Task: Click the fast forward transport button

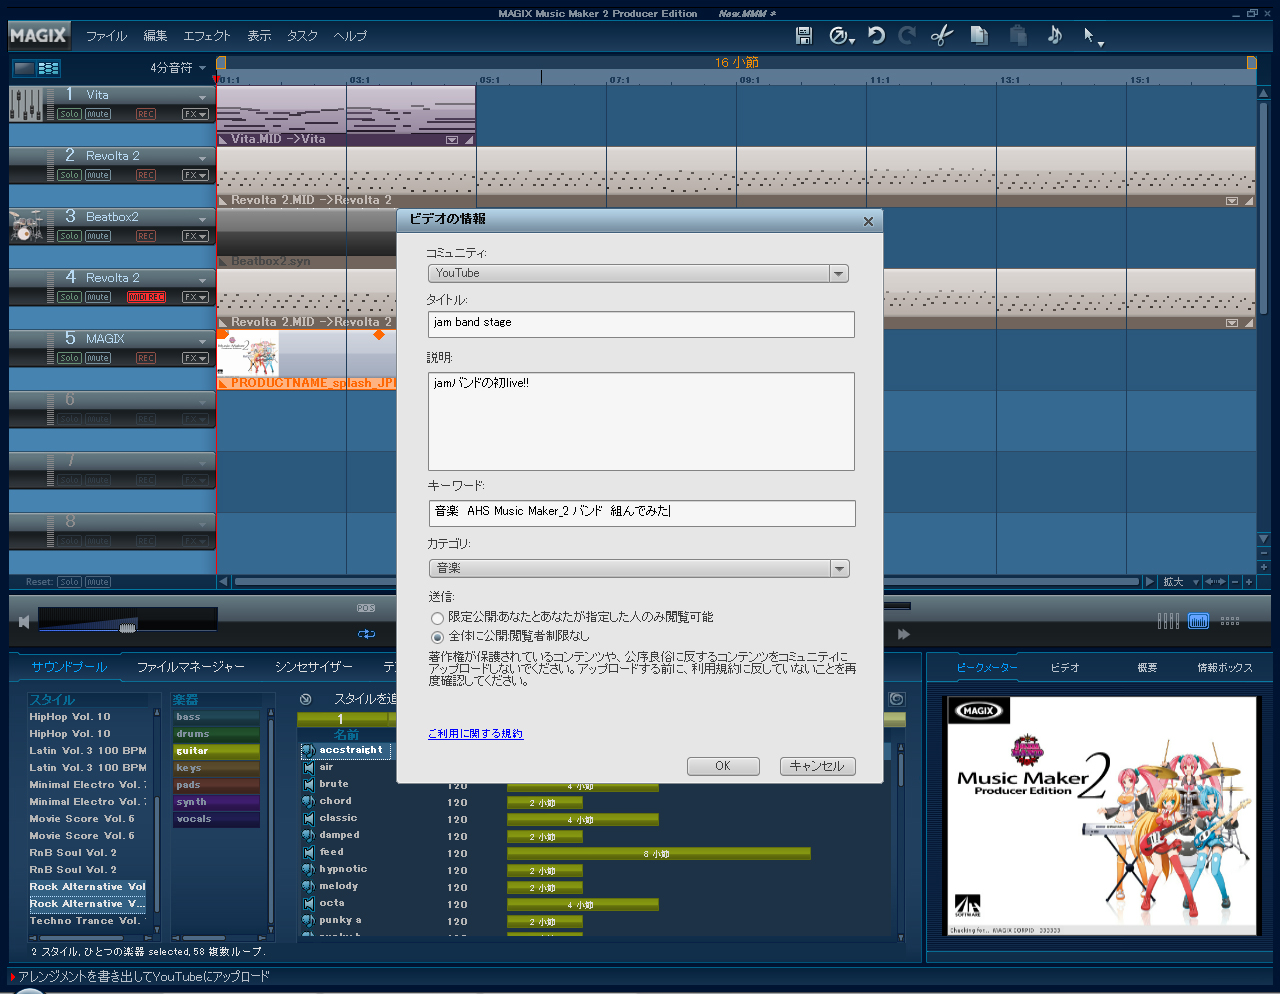Action: point(904,634)
